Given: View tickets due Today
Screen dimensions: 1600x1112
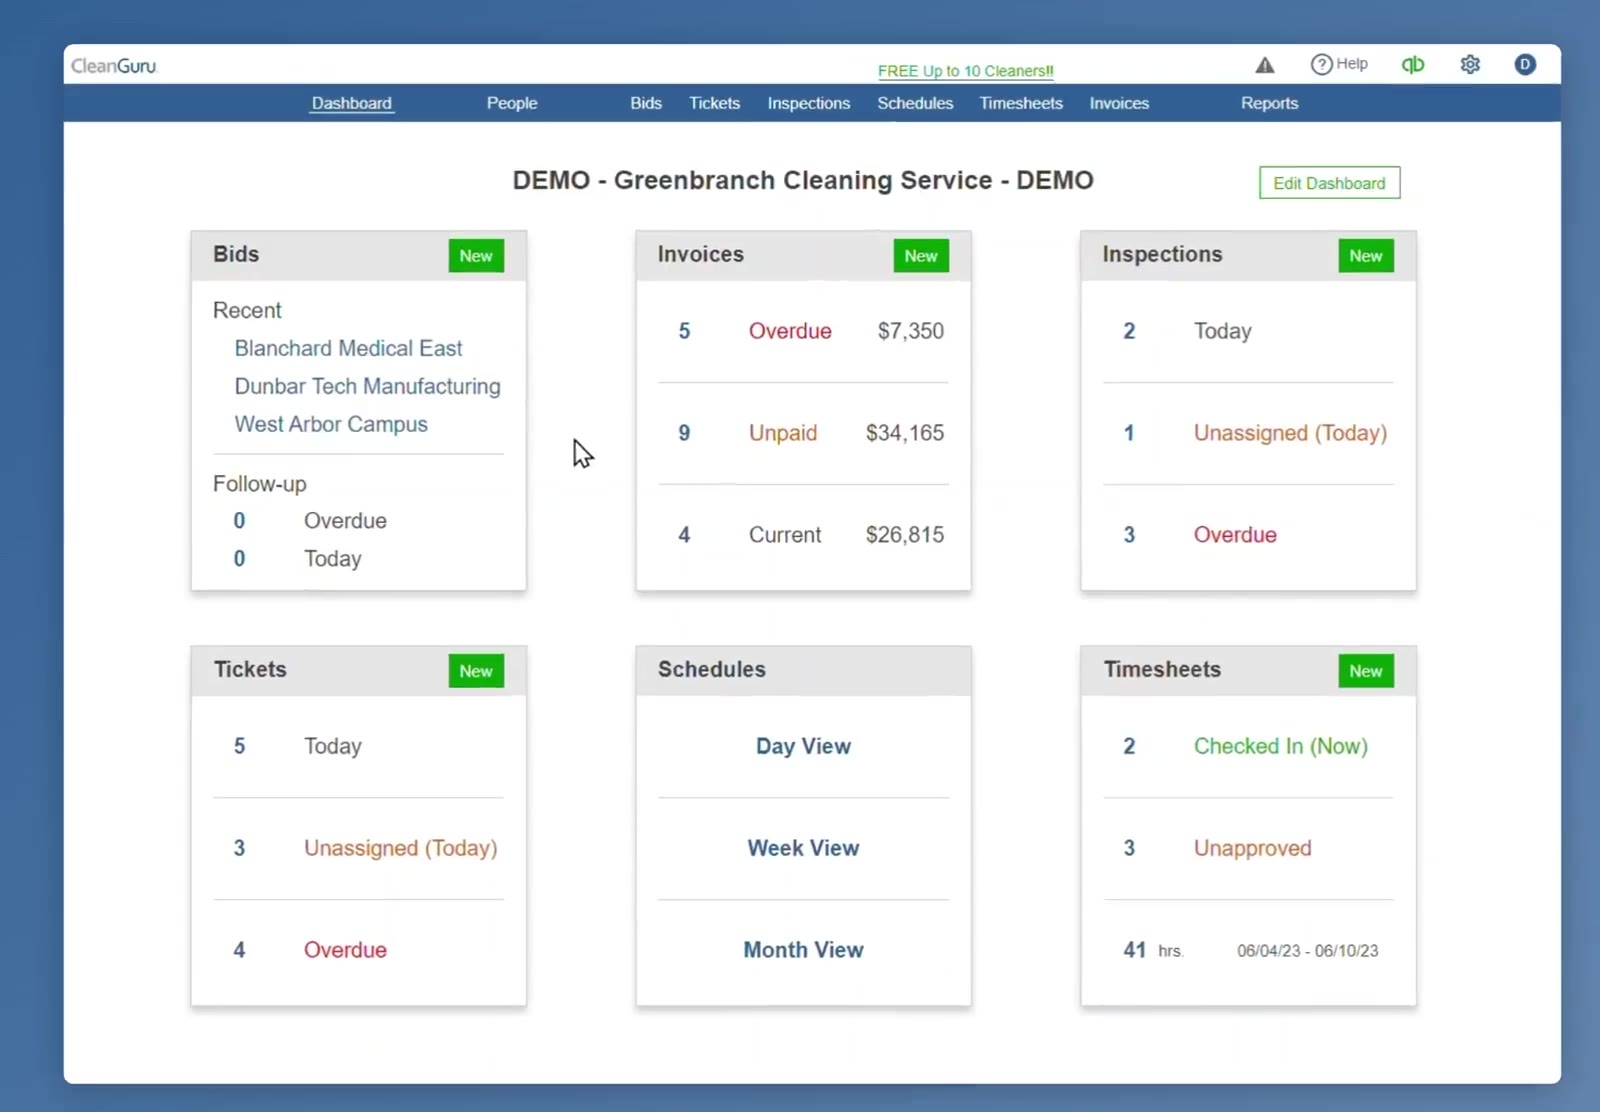Looking at the screenshot, I should click(333, 746).
